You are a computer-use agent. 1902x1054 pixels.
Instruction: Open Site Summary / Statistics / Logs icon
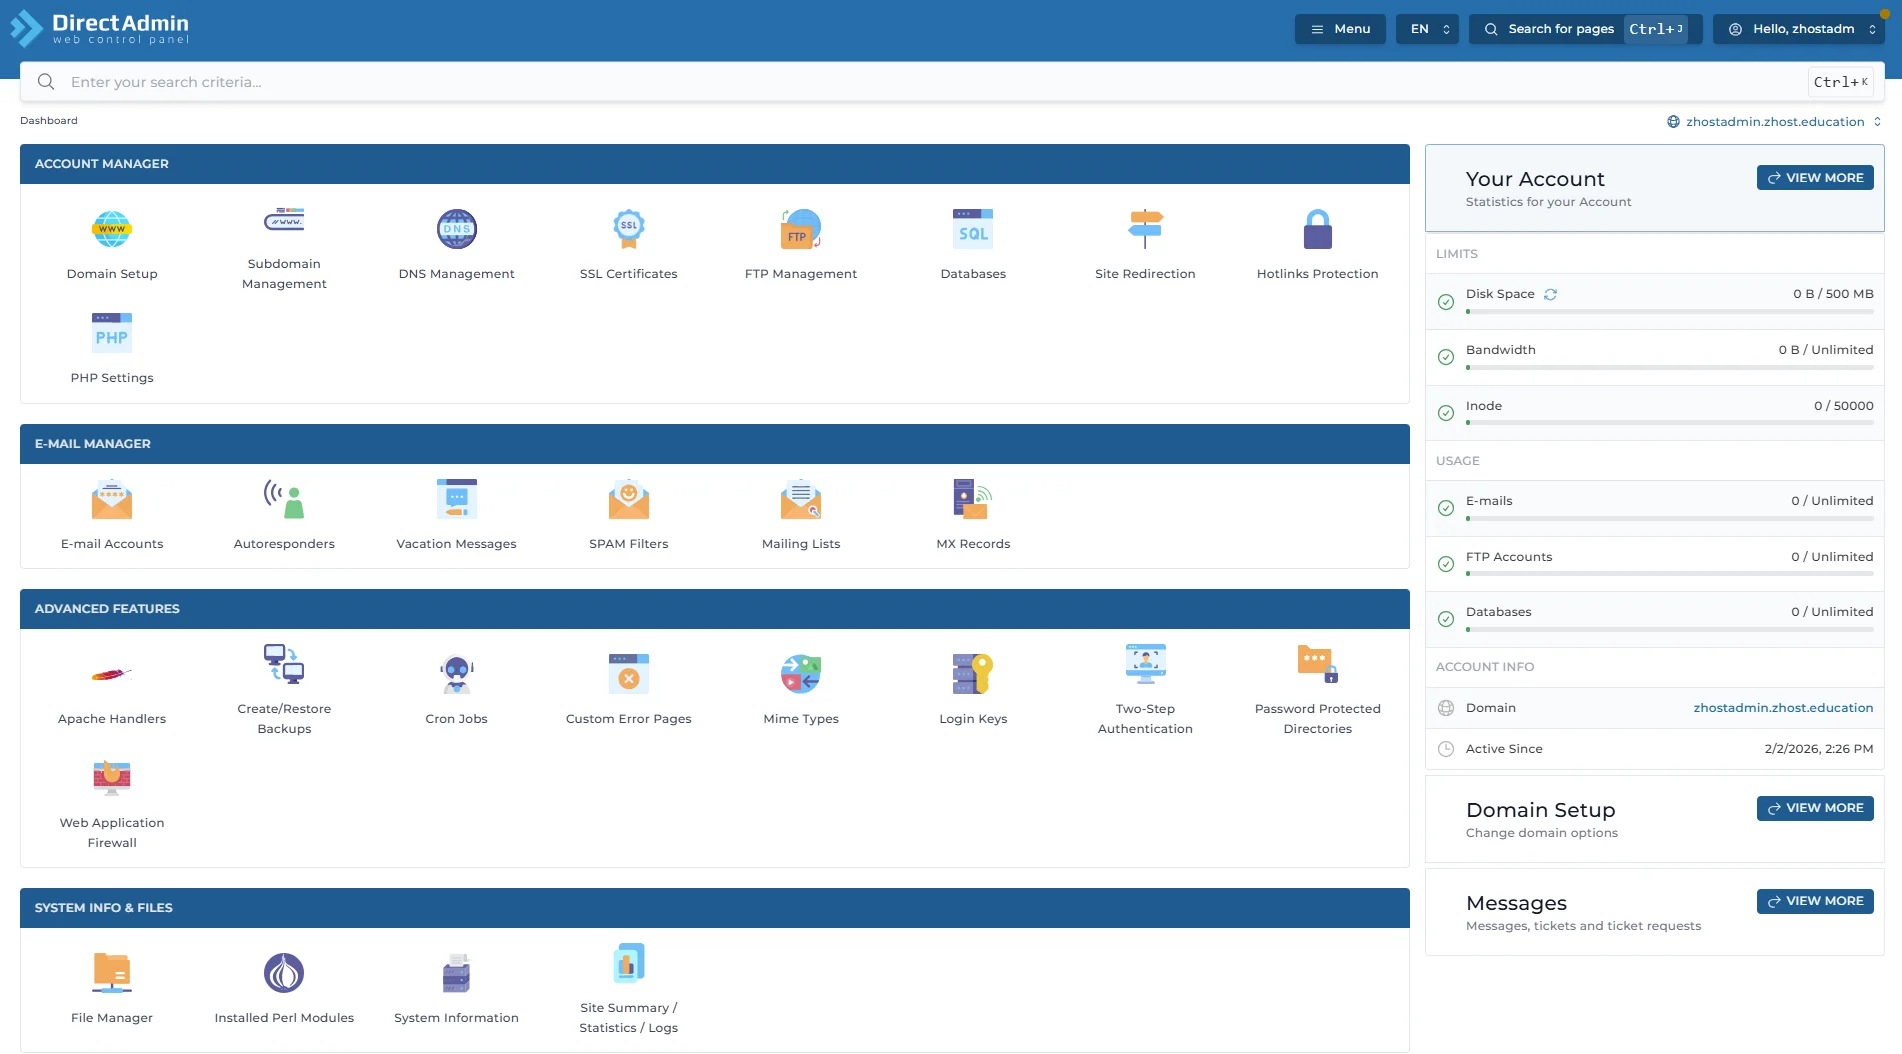[x=629, y=963]
